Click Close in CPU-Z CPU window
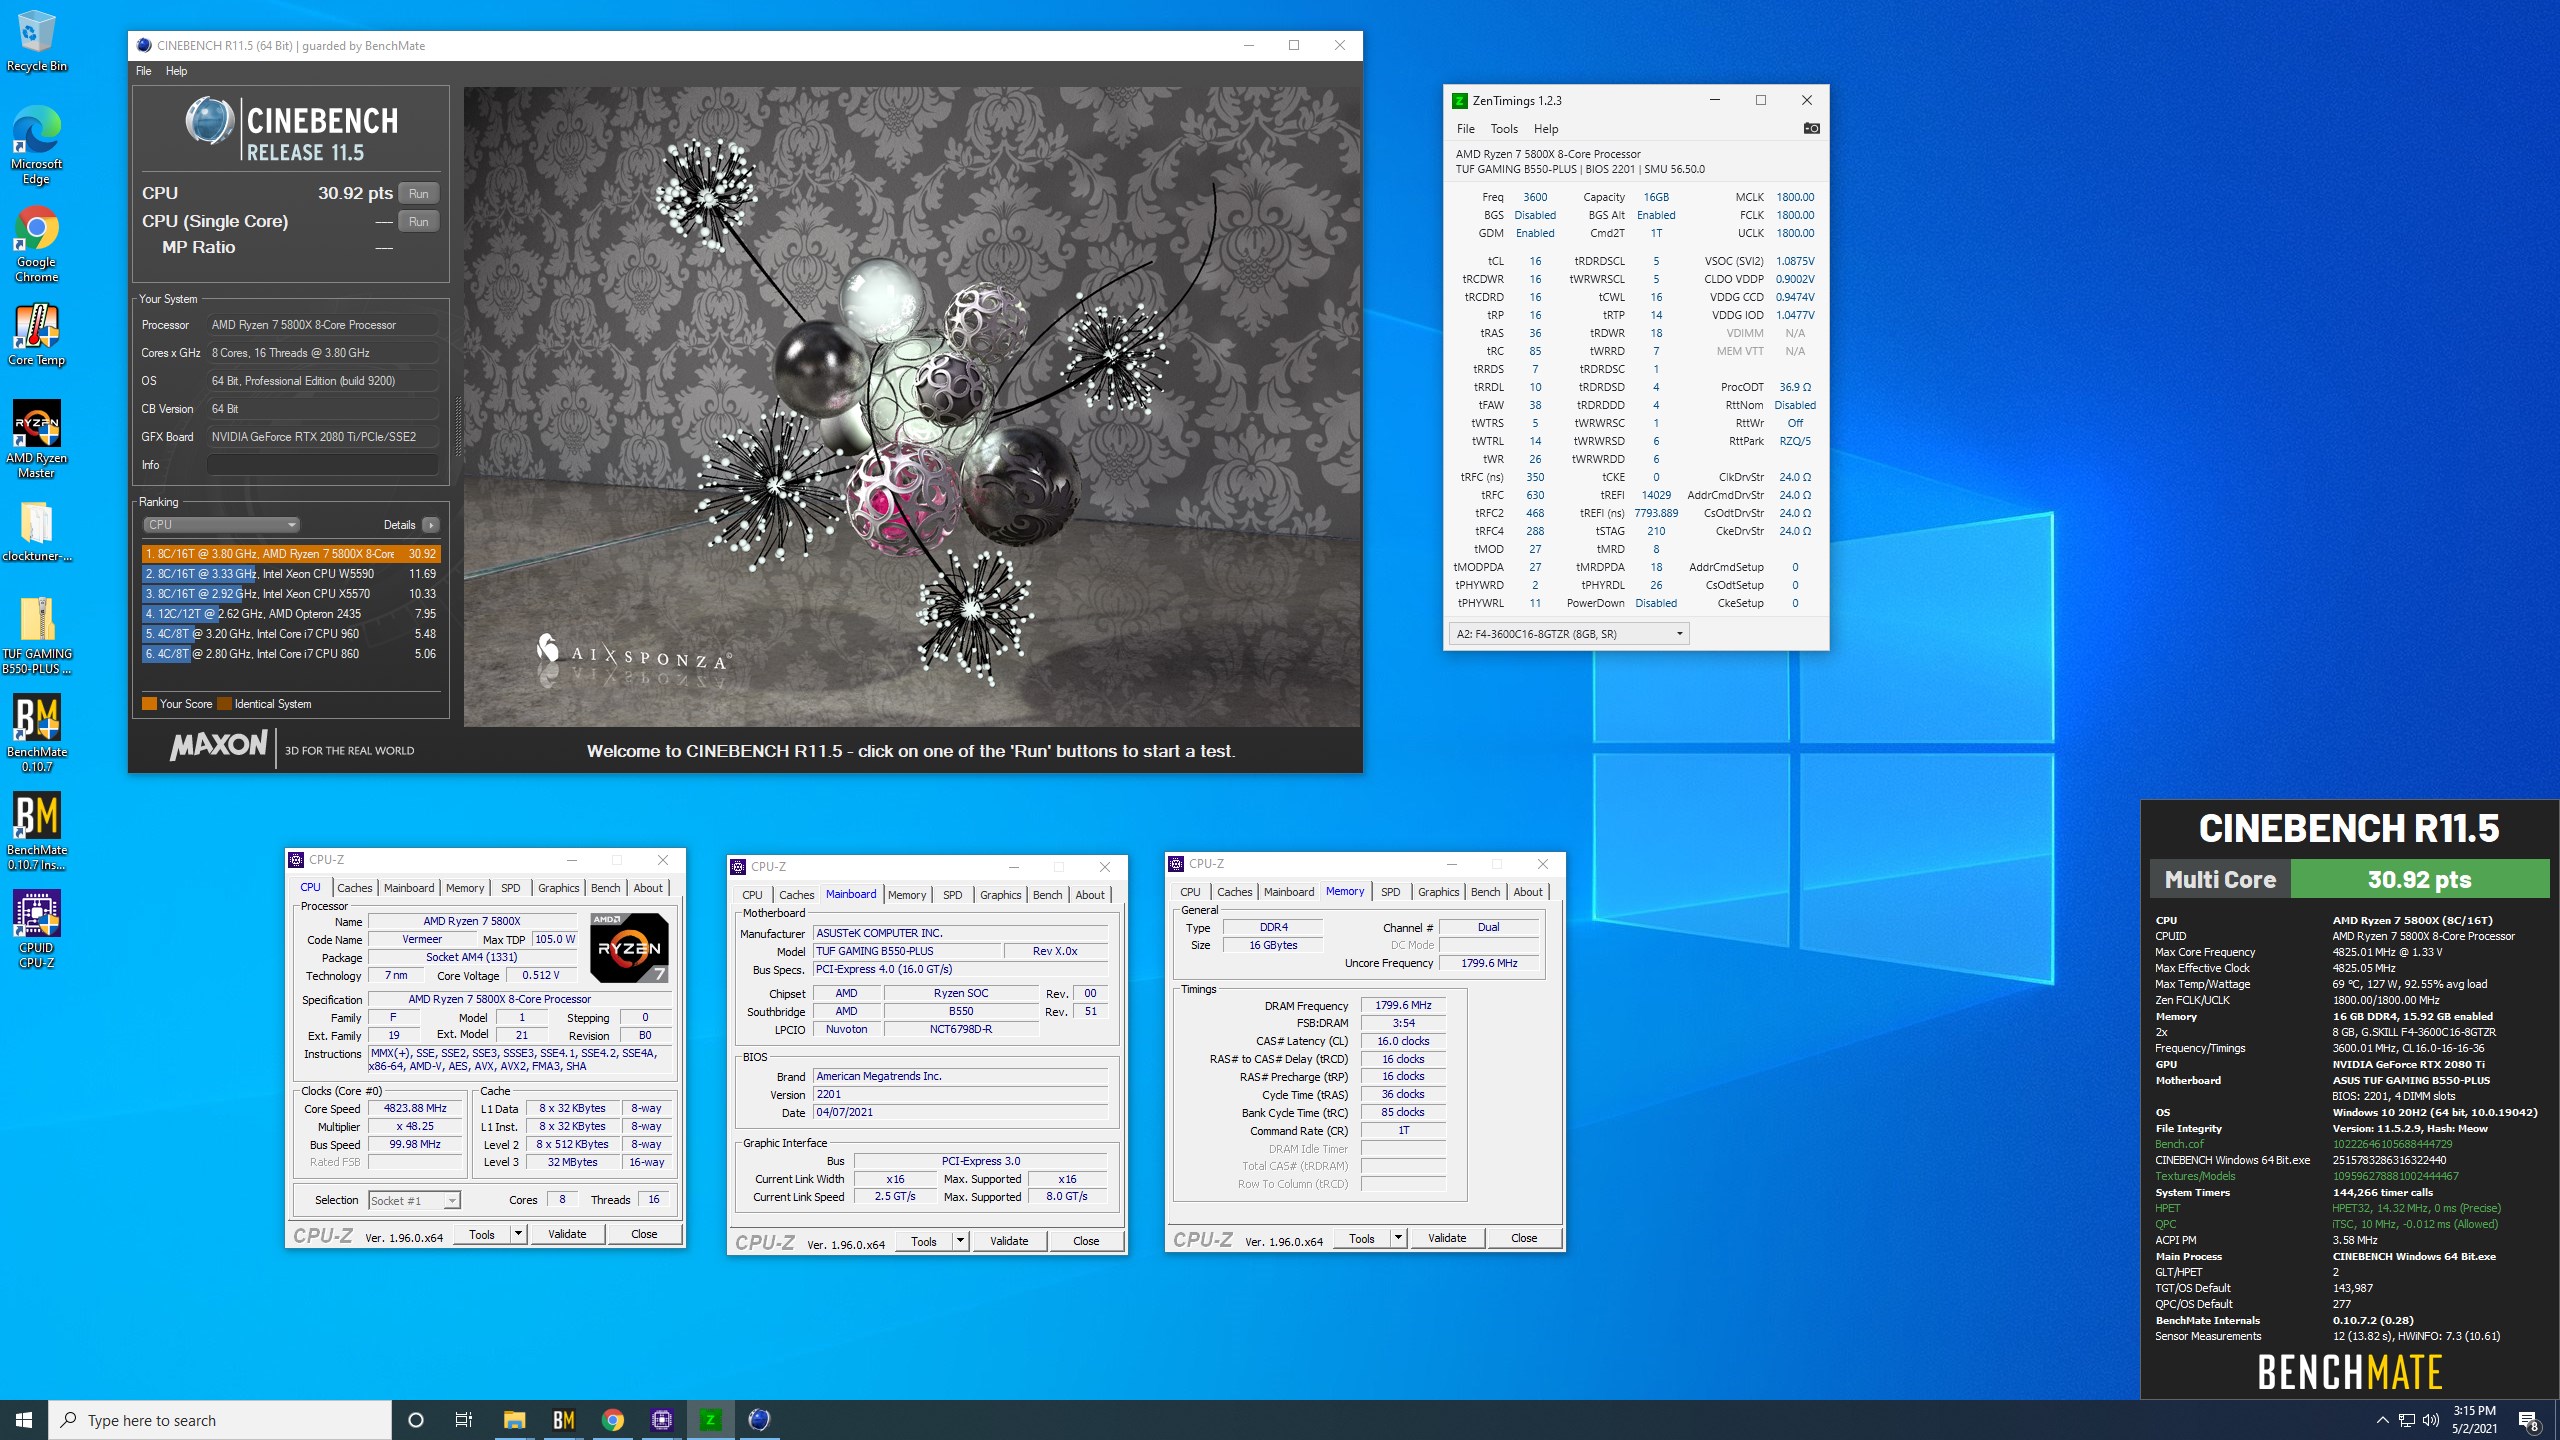 644,1234
